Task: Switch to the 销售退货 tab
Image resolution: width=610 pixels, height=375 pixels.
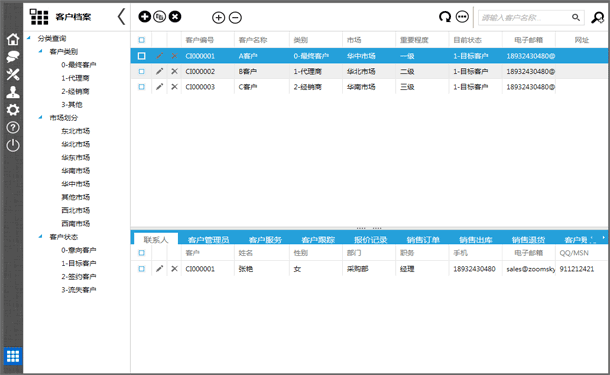Action: [x=528, y=240]
